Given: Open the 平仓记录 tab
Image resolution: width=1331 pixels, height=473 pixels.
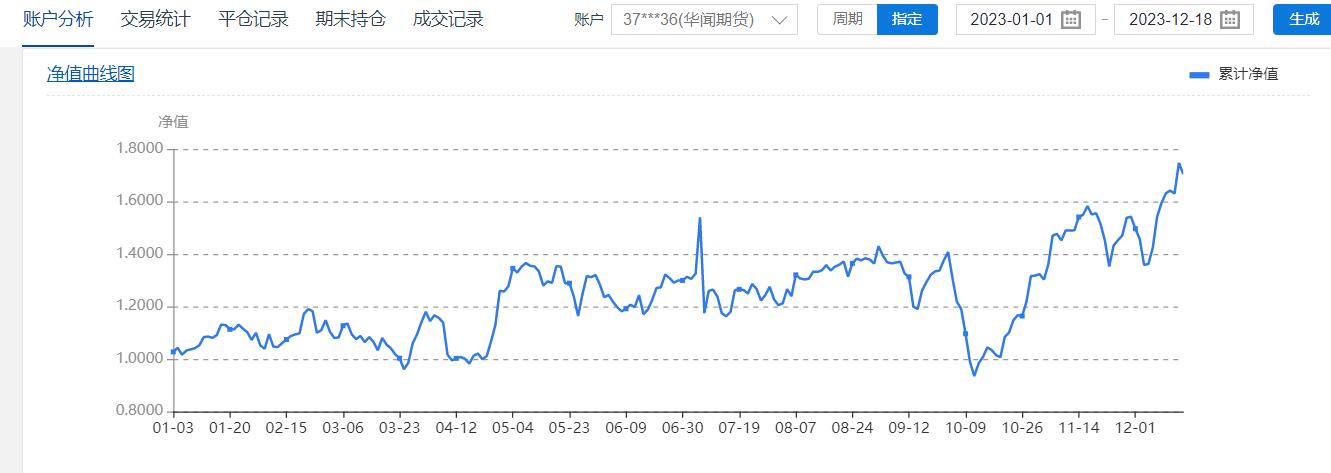Looking at the screenshot, I should click(x=253, y=20).
